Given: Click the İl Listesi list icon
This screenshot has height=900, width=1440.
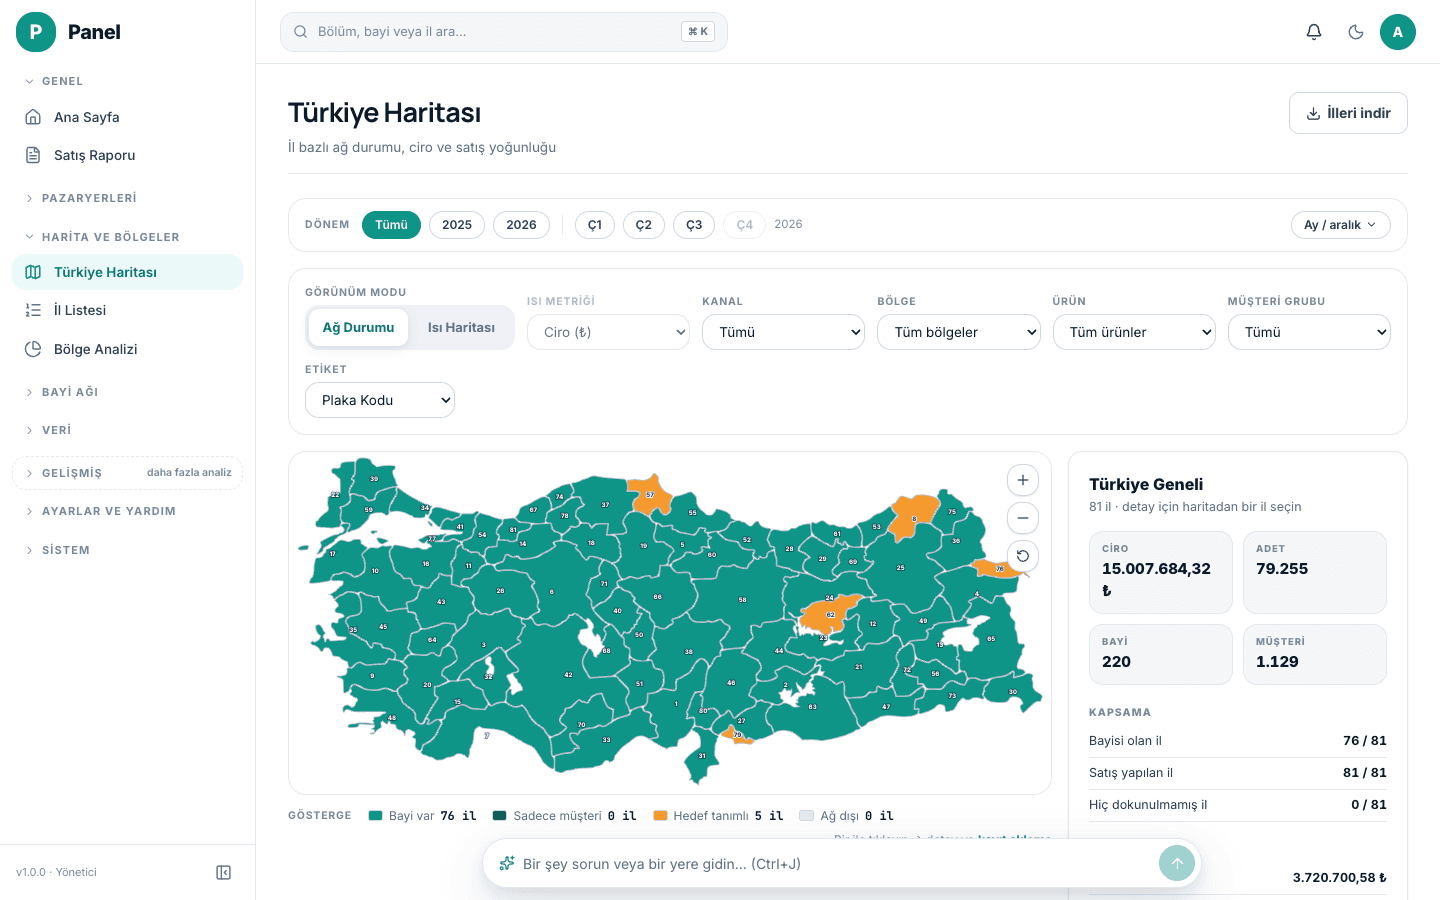Looking at the screenshot, I should tap(33, 310).
